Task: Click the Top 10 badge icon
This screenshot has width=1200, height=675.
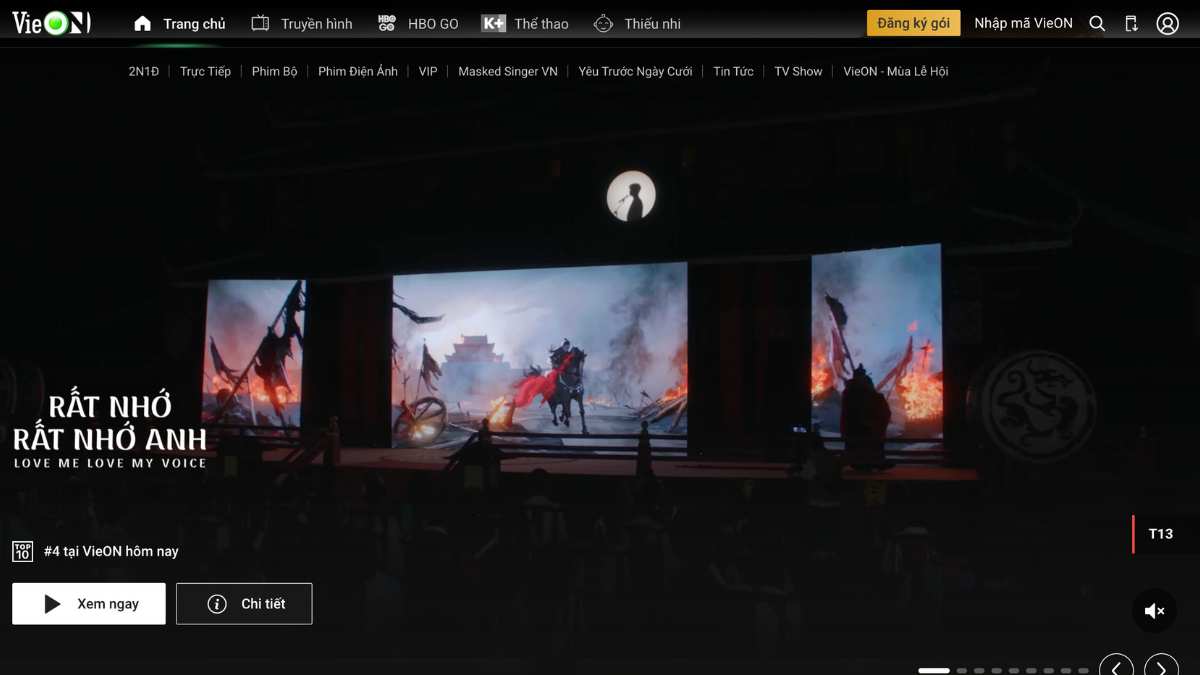Action: tap(22, 551)
